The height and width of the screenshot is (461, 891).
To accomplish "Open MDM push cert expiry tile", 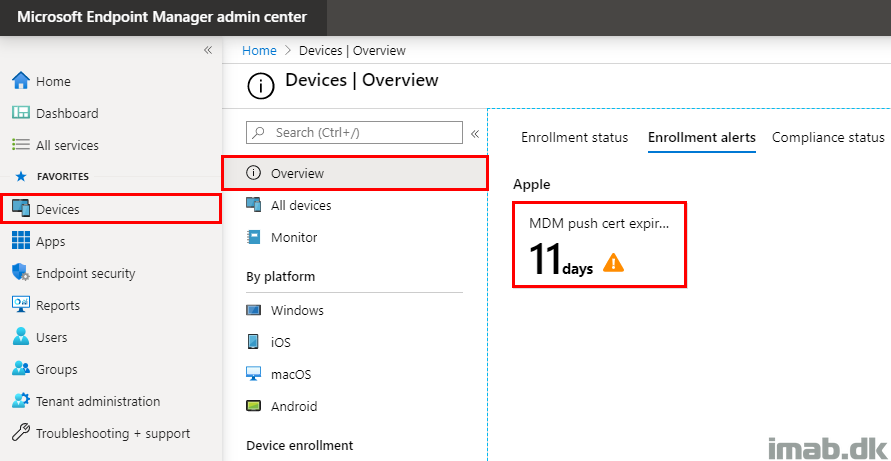I will [599, 244].
